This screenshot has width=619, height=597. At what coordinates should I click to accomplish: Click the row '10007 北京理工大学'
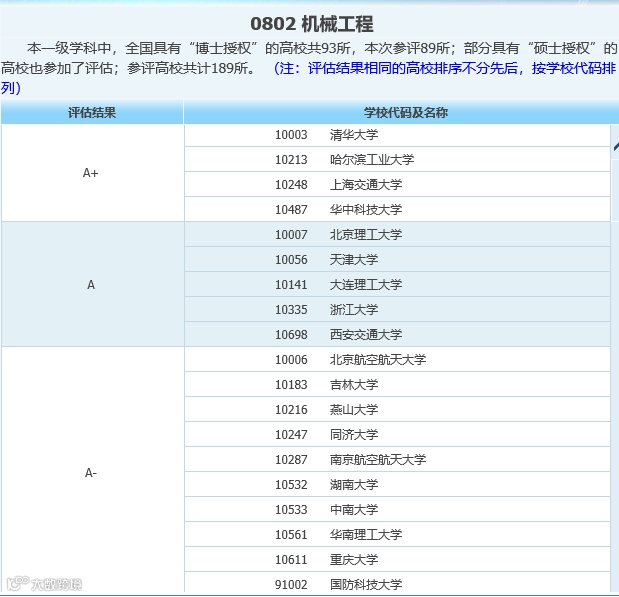[397, 235]
